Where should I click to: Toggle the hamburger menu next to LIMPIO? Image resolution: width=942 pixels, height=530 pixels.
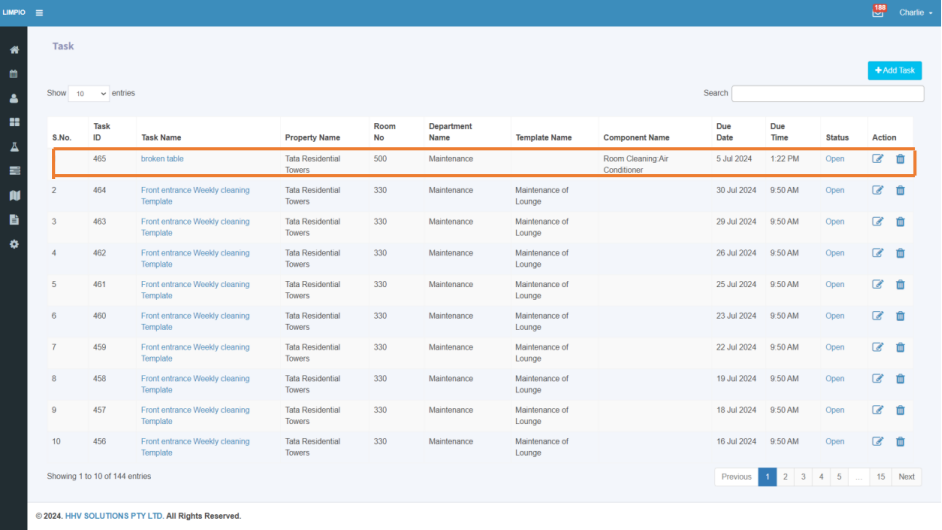coord(39,13)
